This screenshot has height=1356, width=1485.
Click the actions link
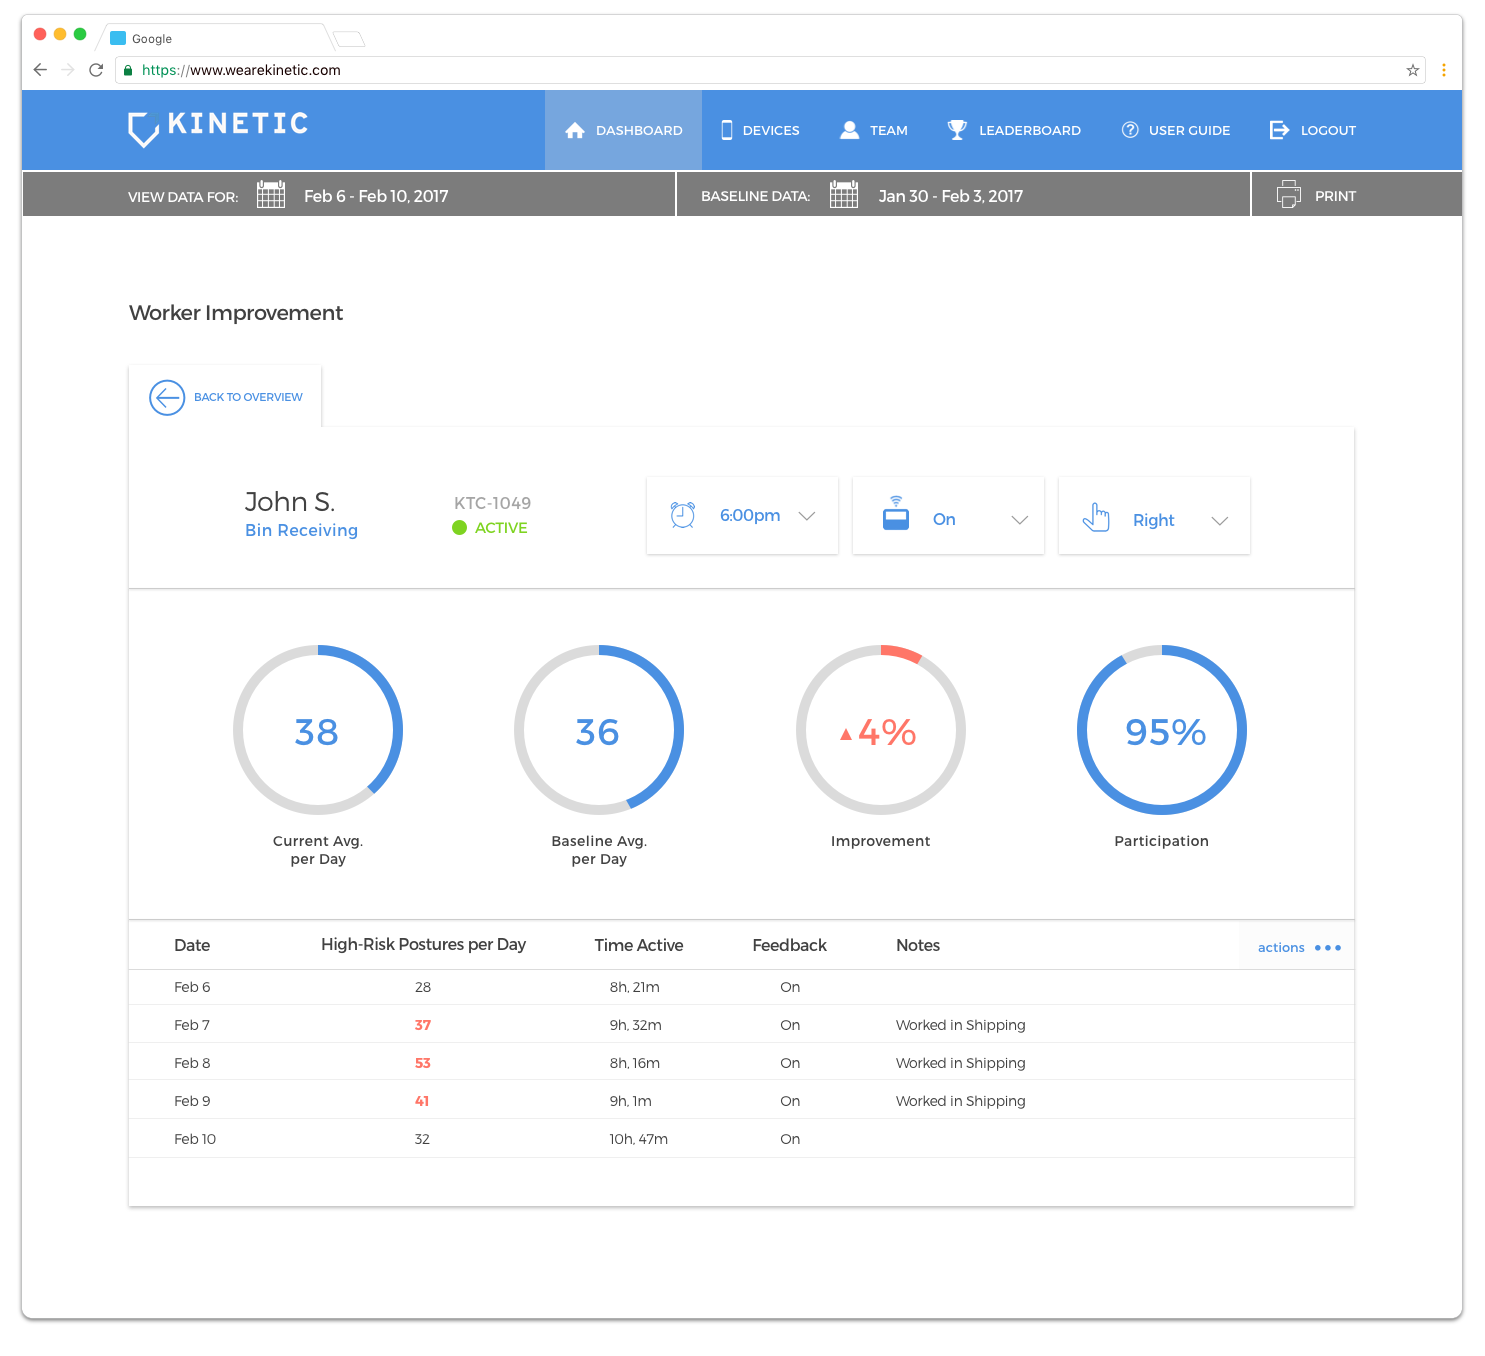click(x=1281, y=947)
